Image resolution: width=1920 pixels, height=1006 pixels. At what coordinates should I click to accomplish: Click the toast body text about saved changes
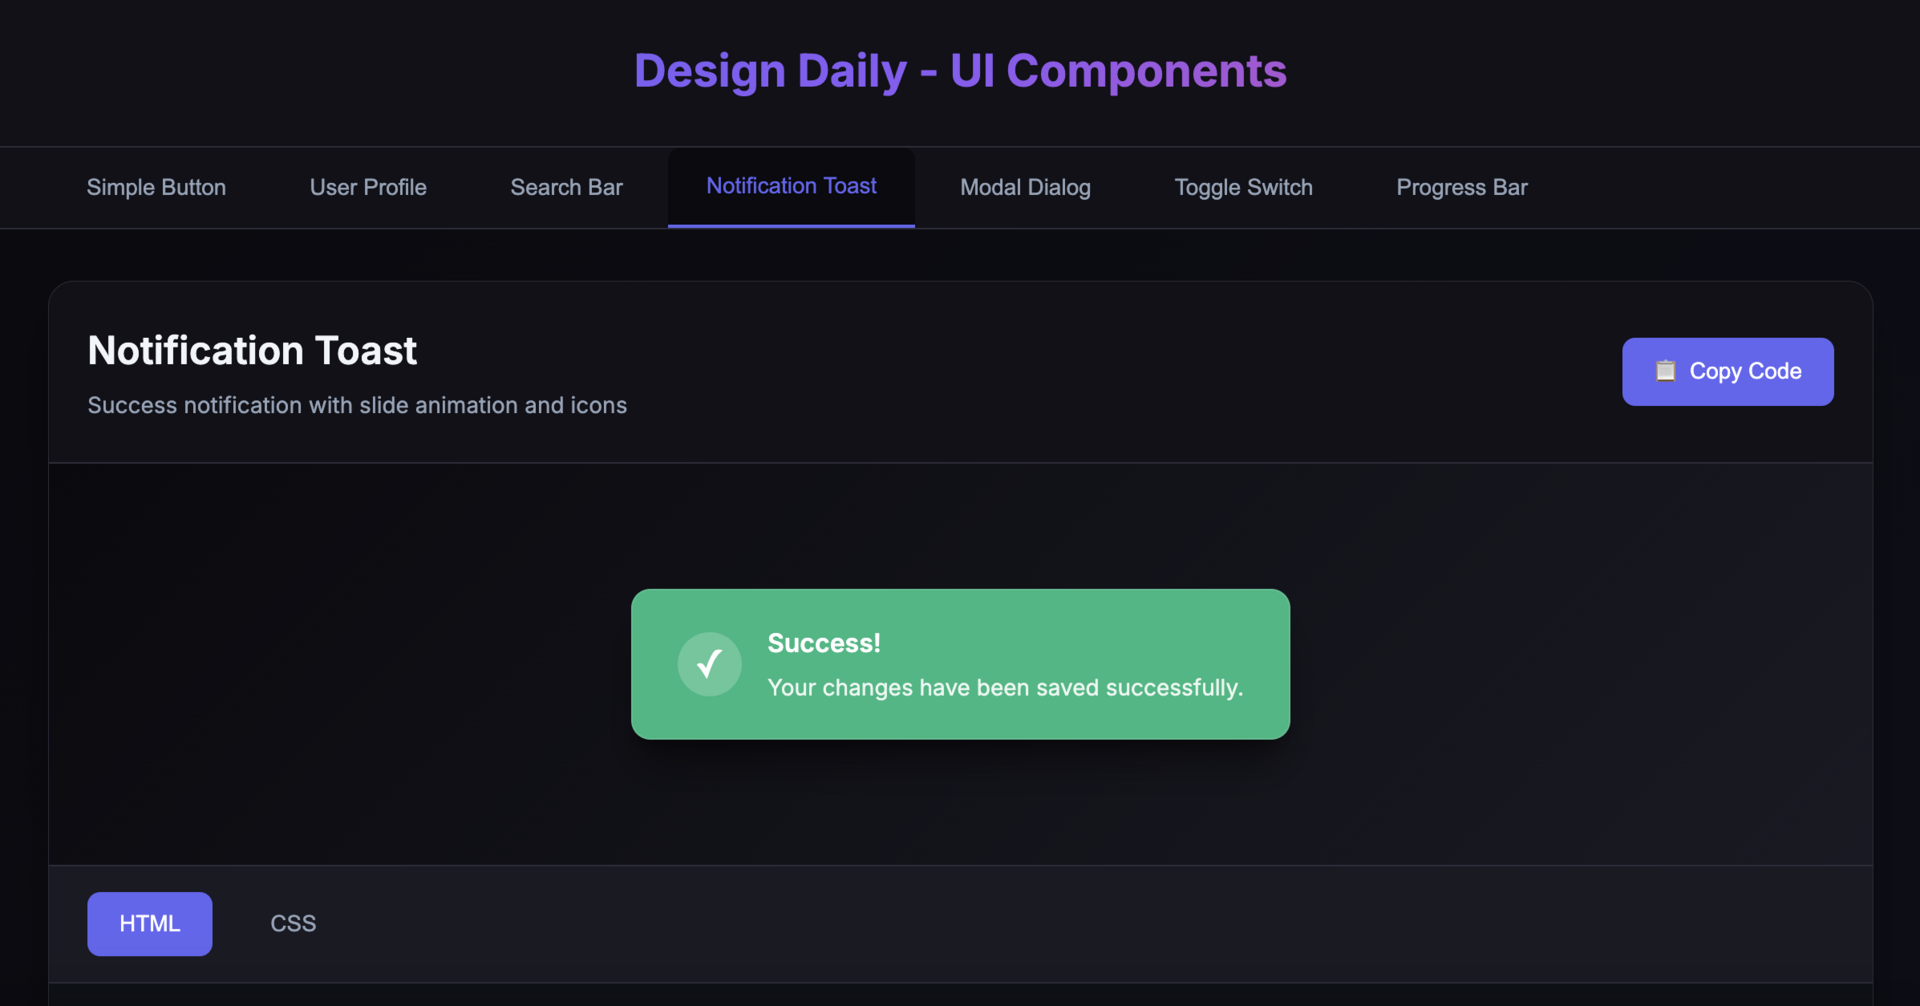point(1005,688)
